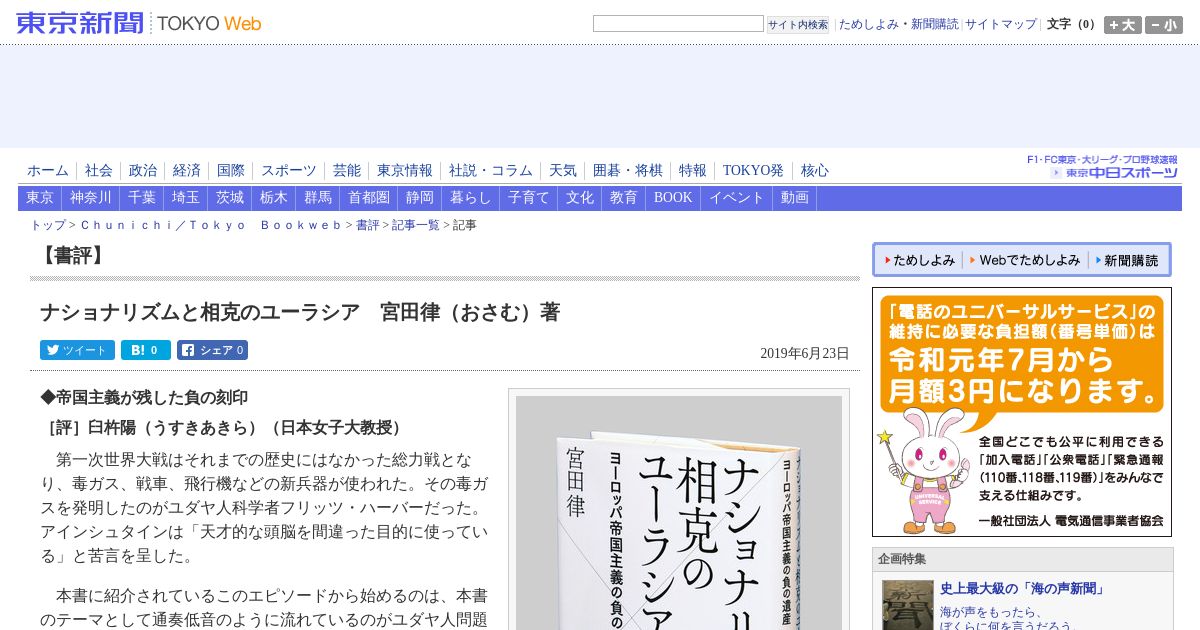
Task: Click the article date 2019年6月23日
Action: coord(805,353)
